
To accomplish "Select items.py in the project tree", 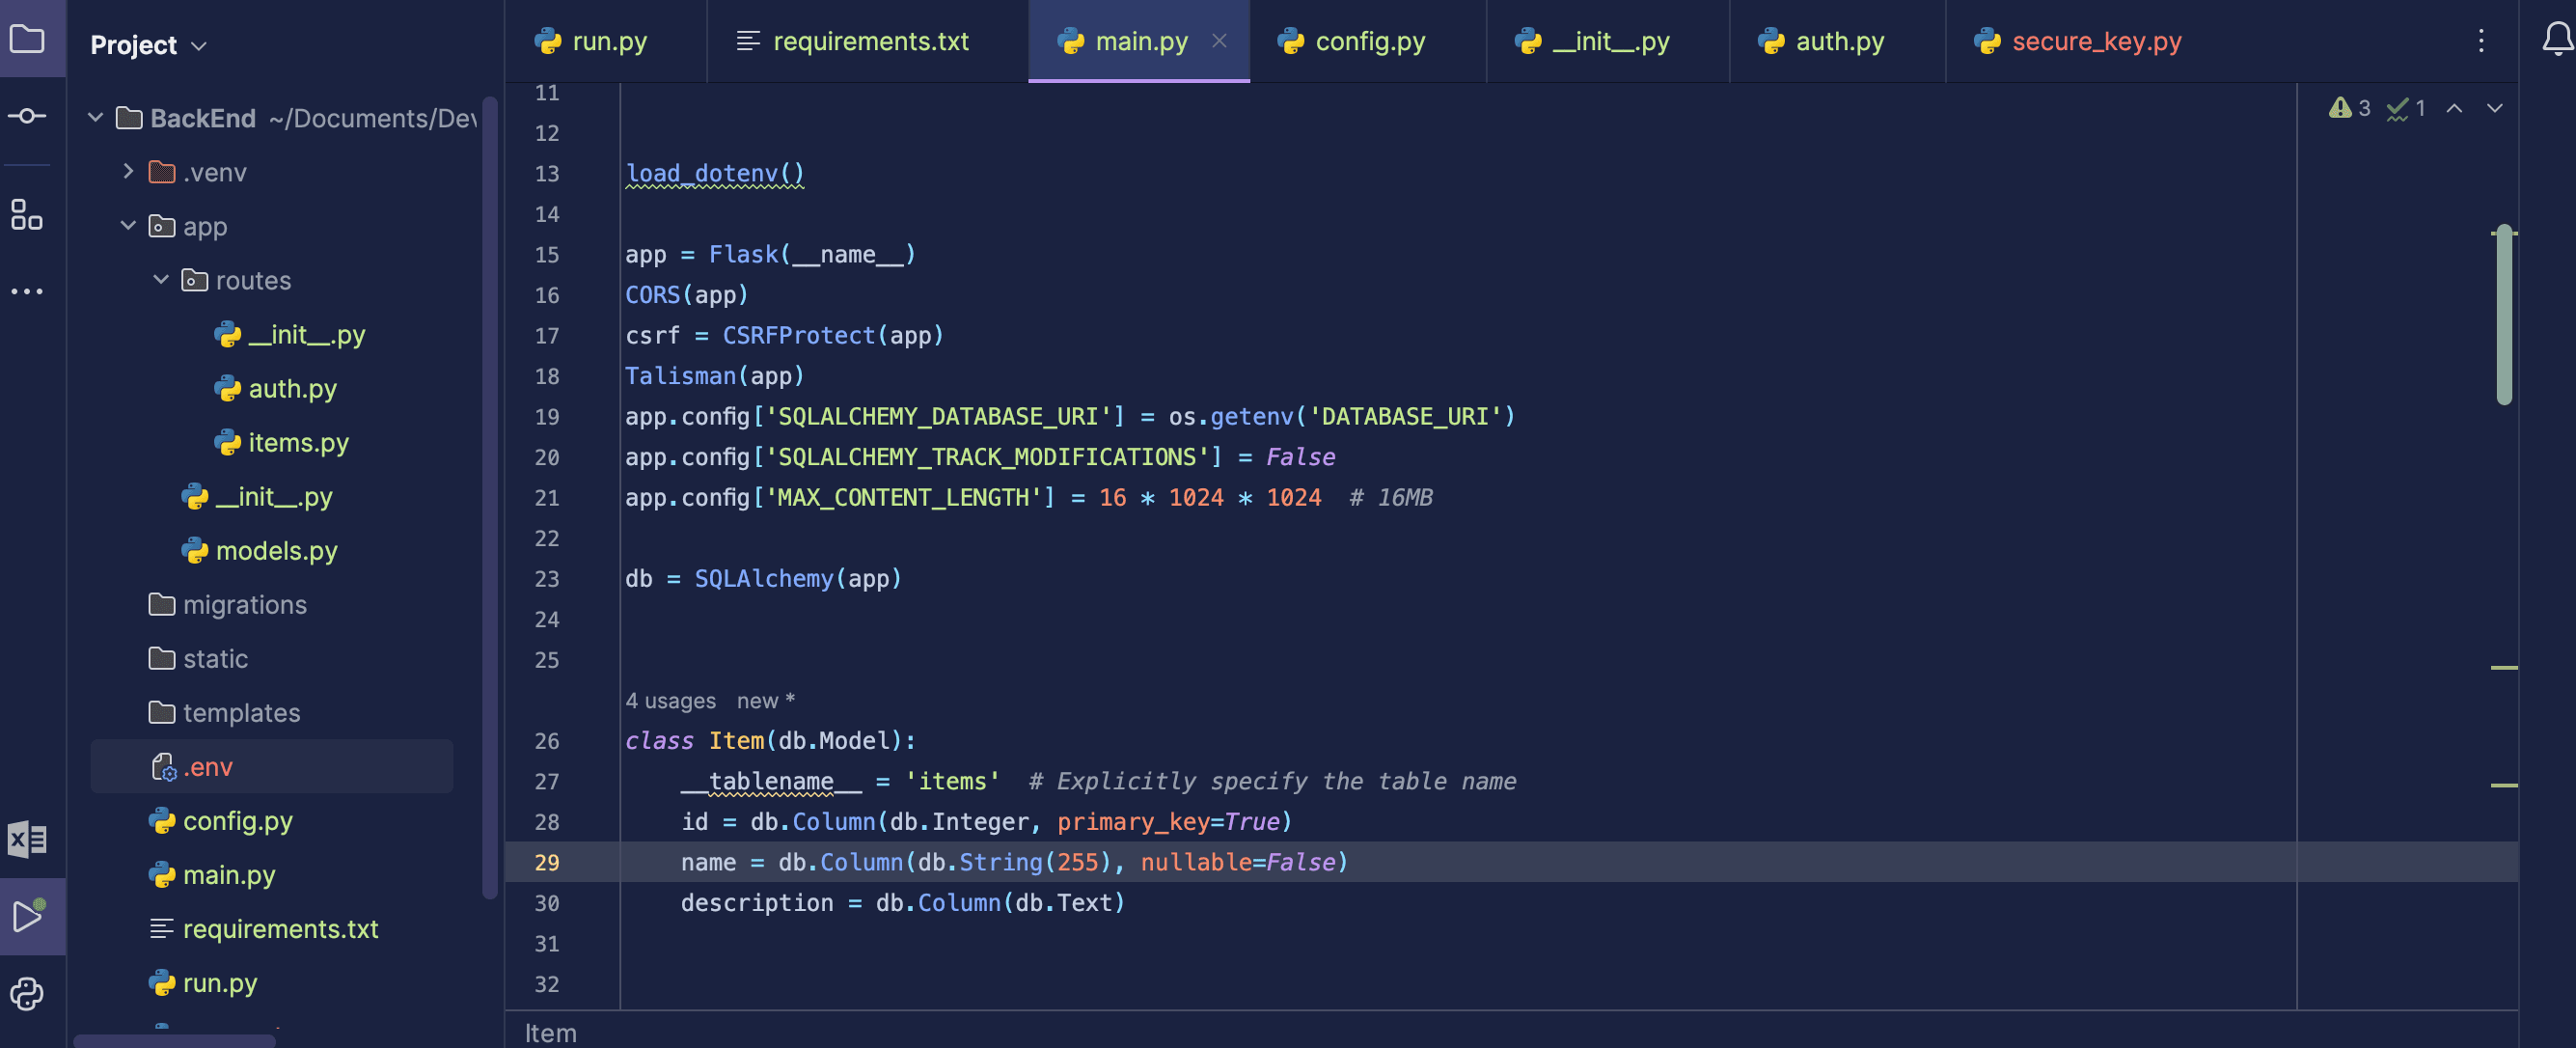I will (281, 442).
